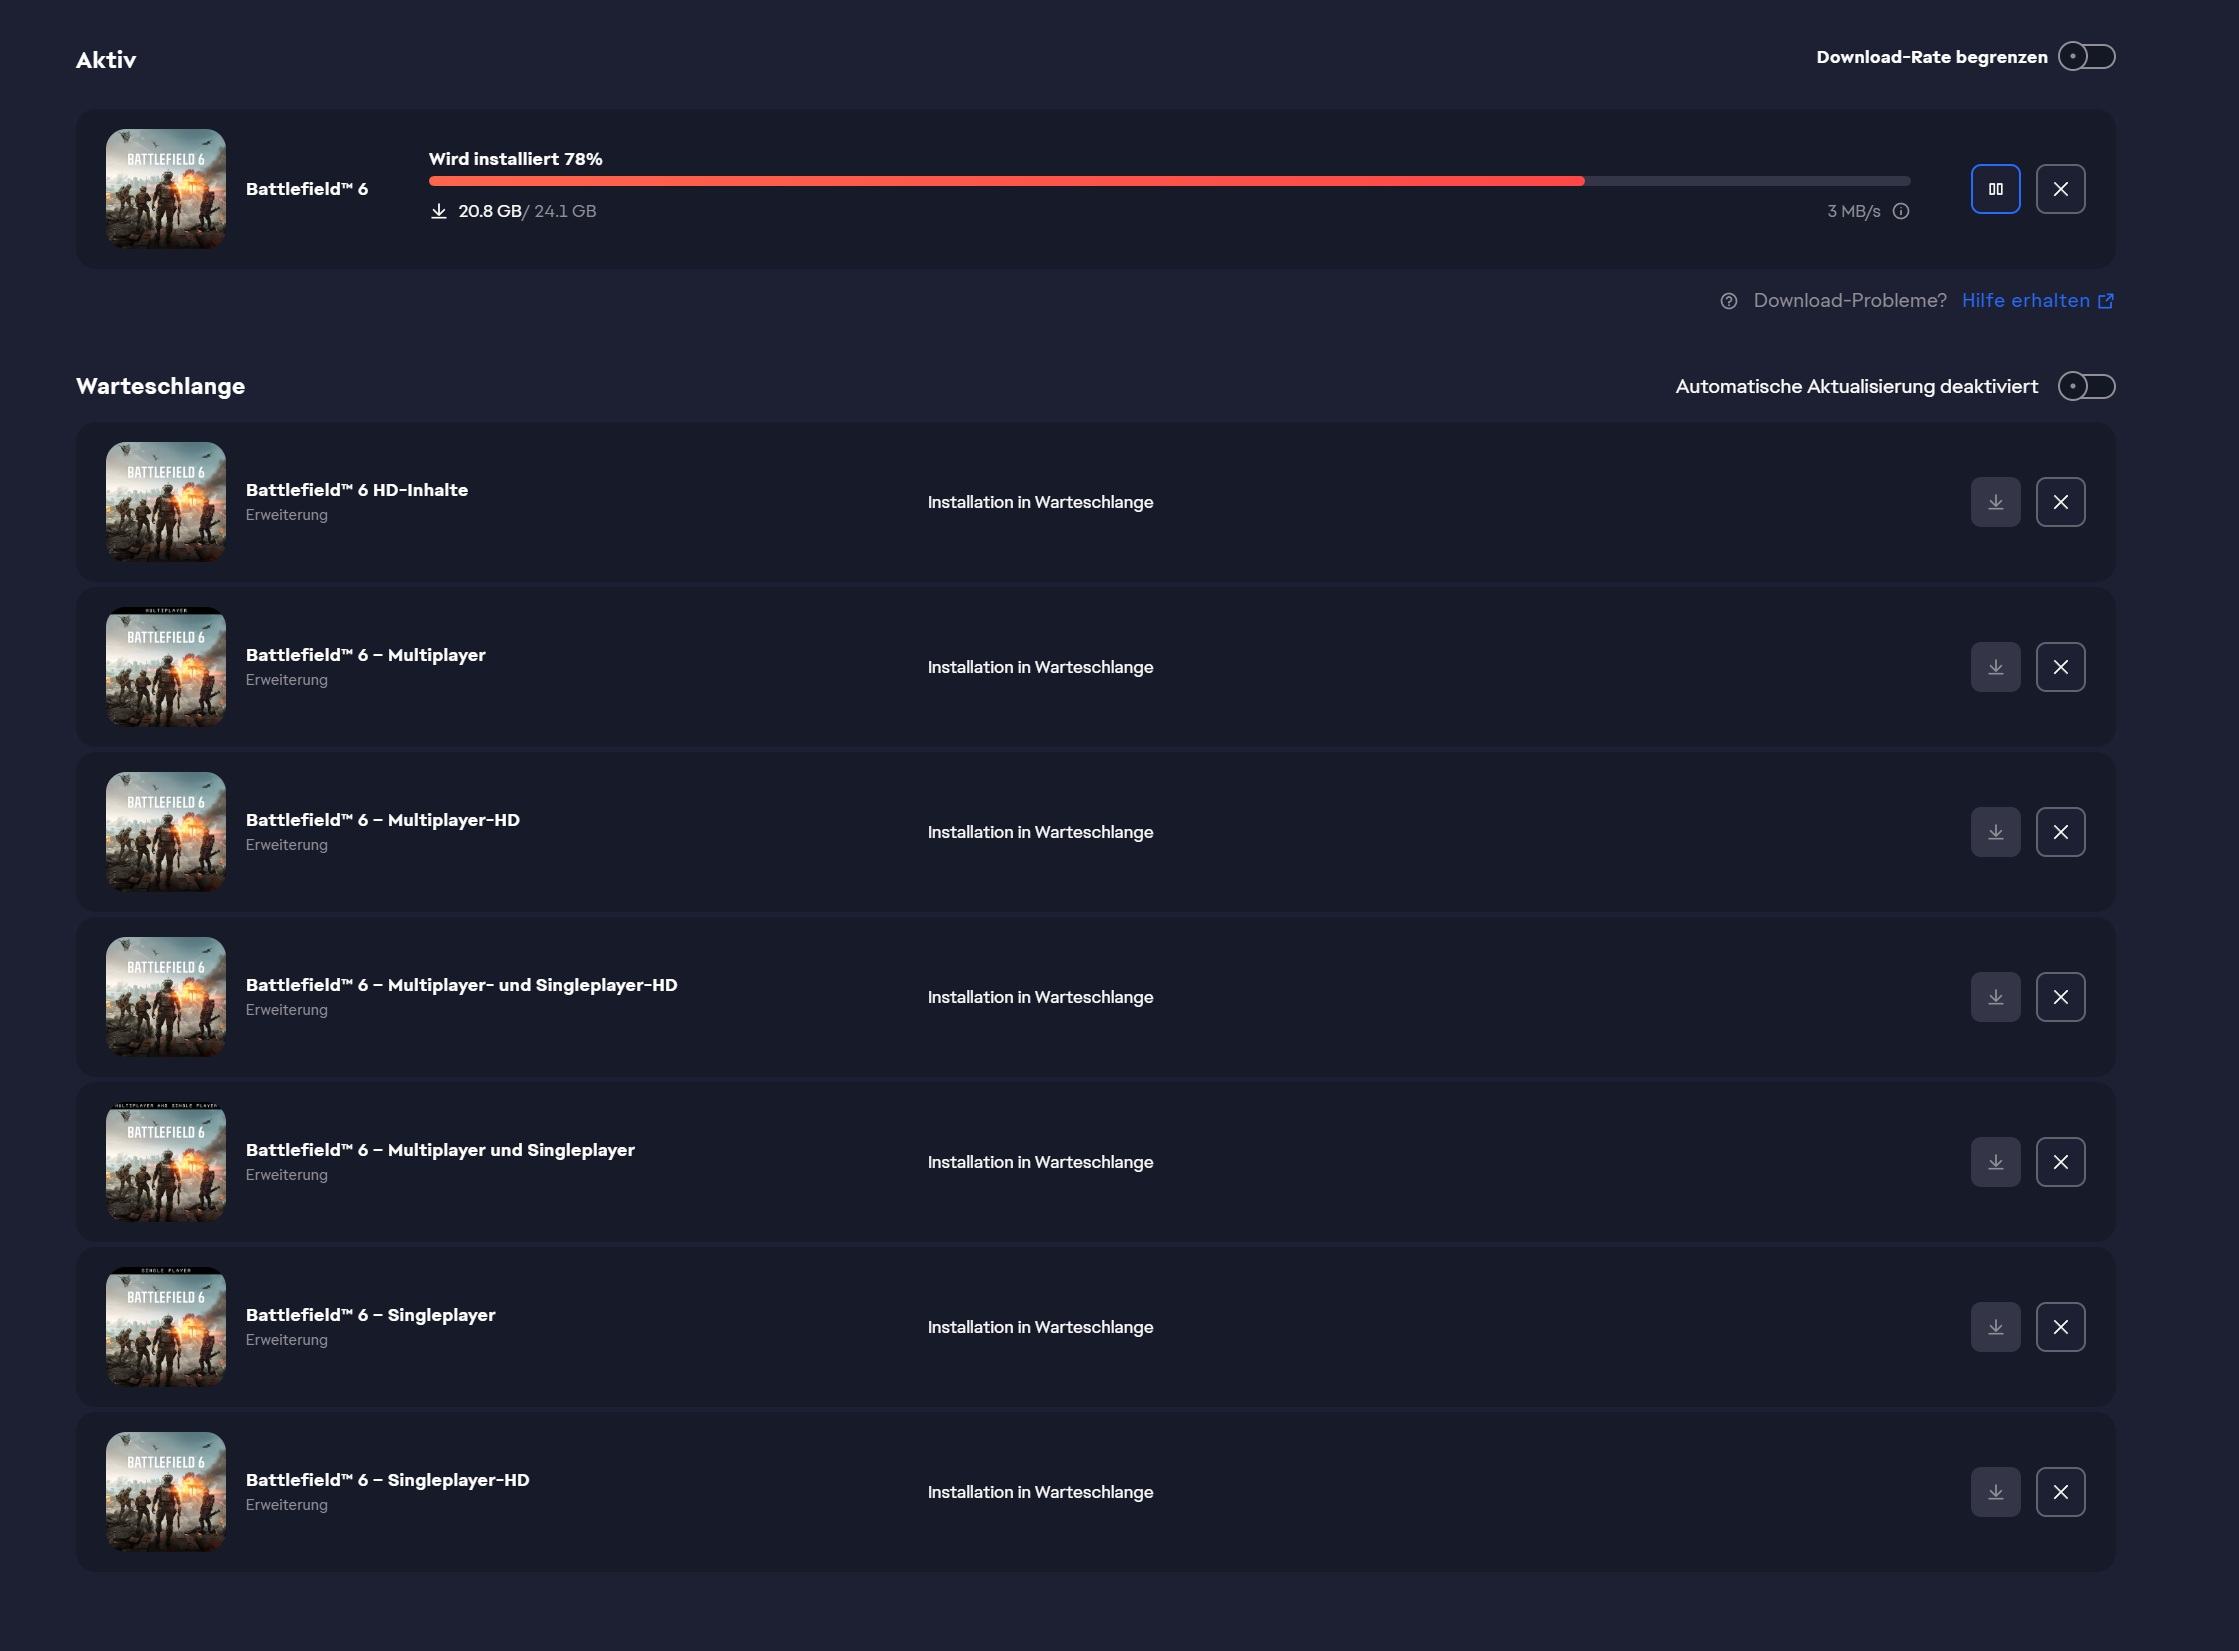Click the download speed info icon
The width and height of the screenshot is (2239, 1651).
pos(1901,211)
